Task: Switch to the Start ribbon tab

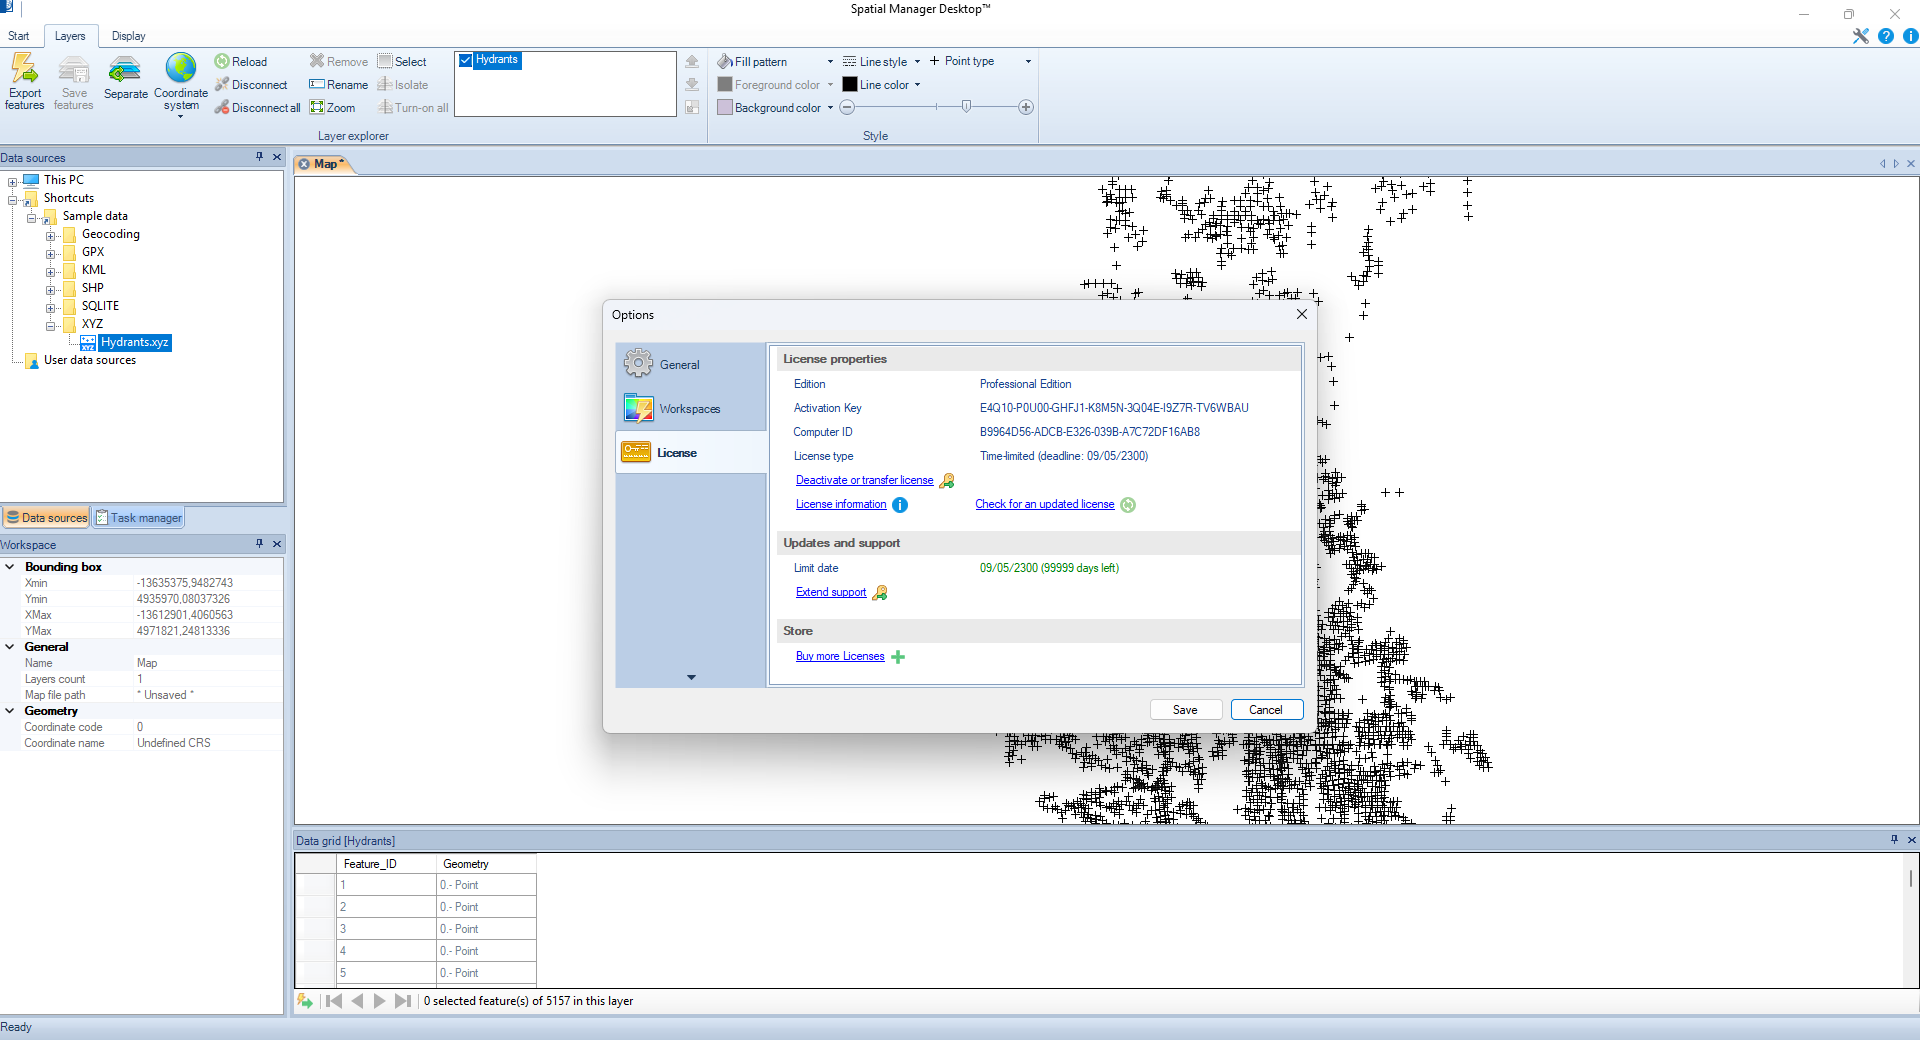Action: pyautogui.click(x=18, y=36)
